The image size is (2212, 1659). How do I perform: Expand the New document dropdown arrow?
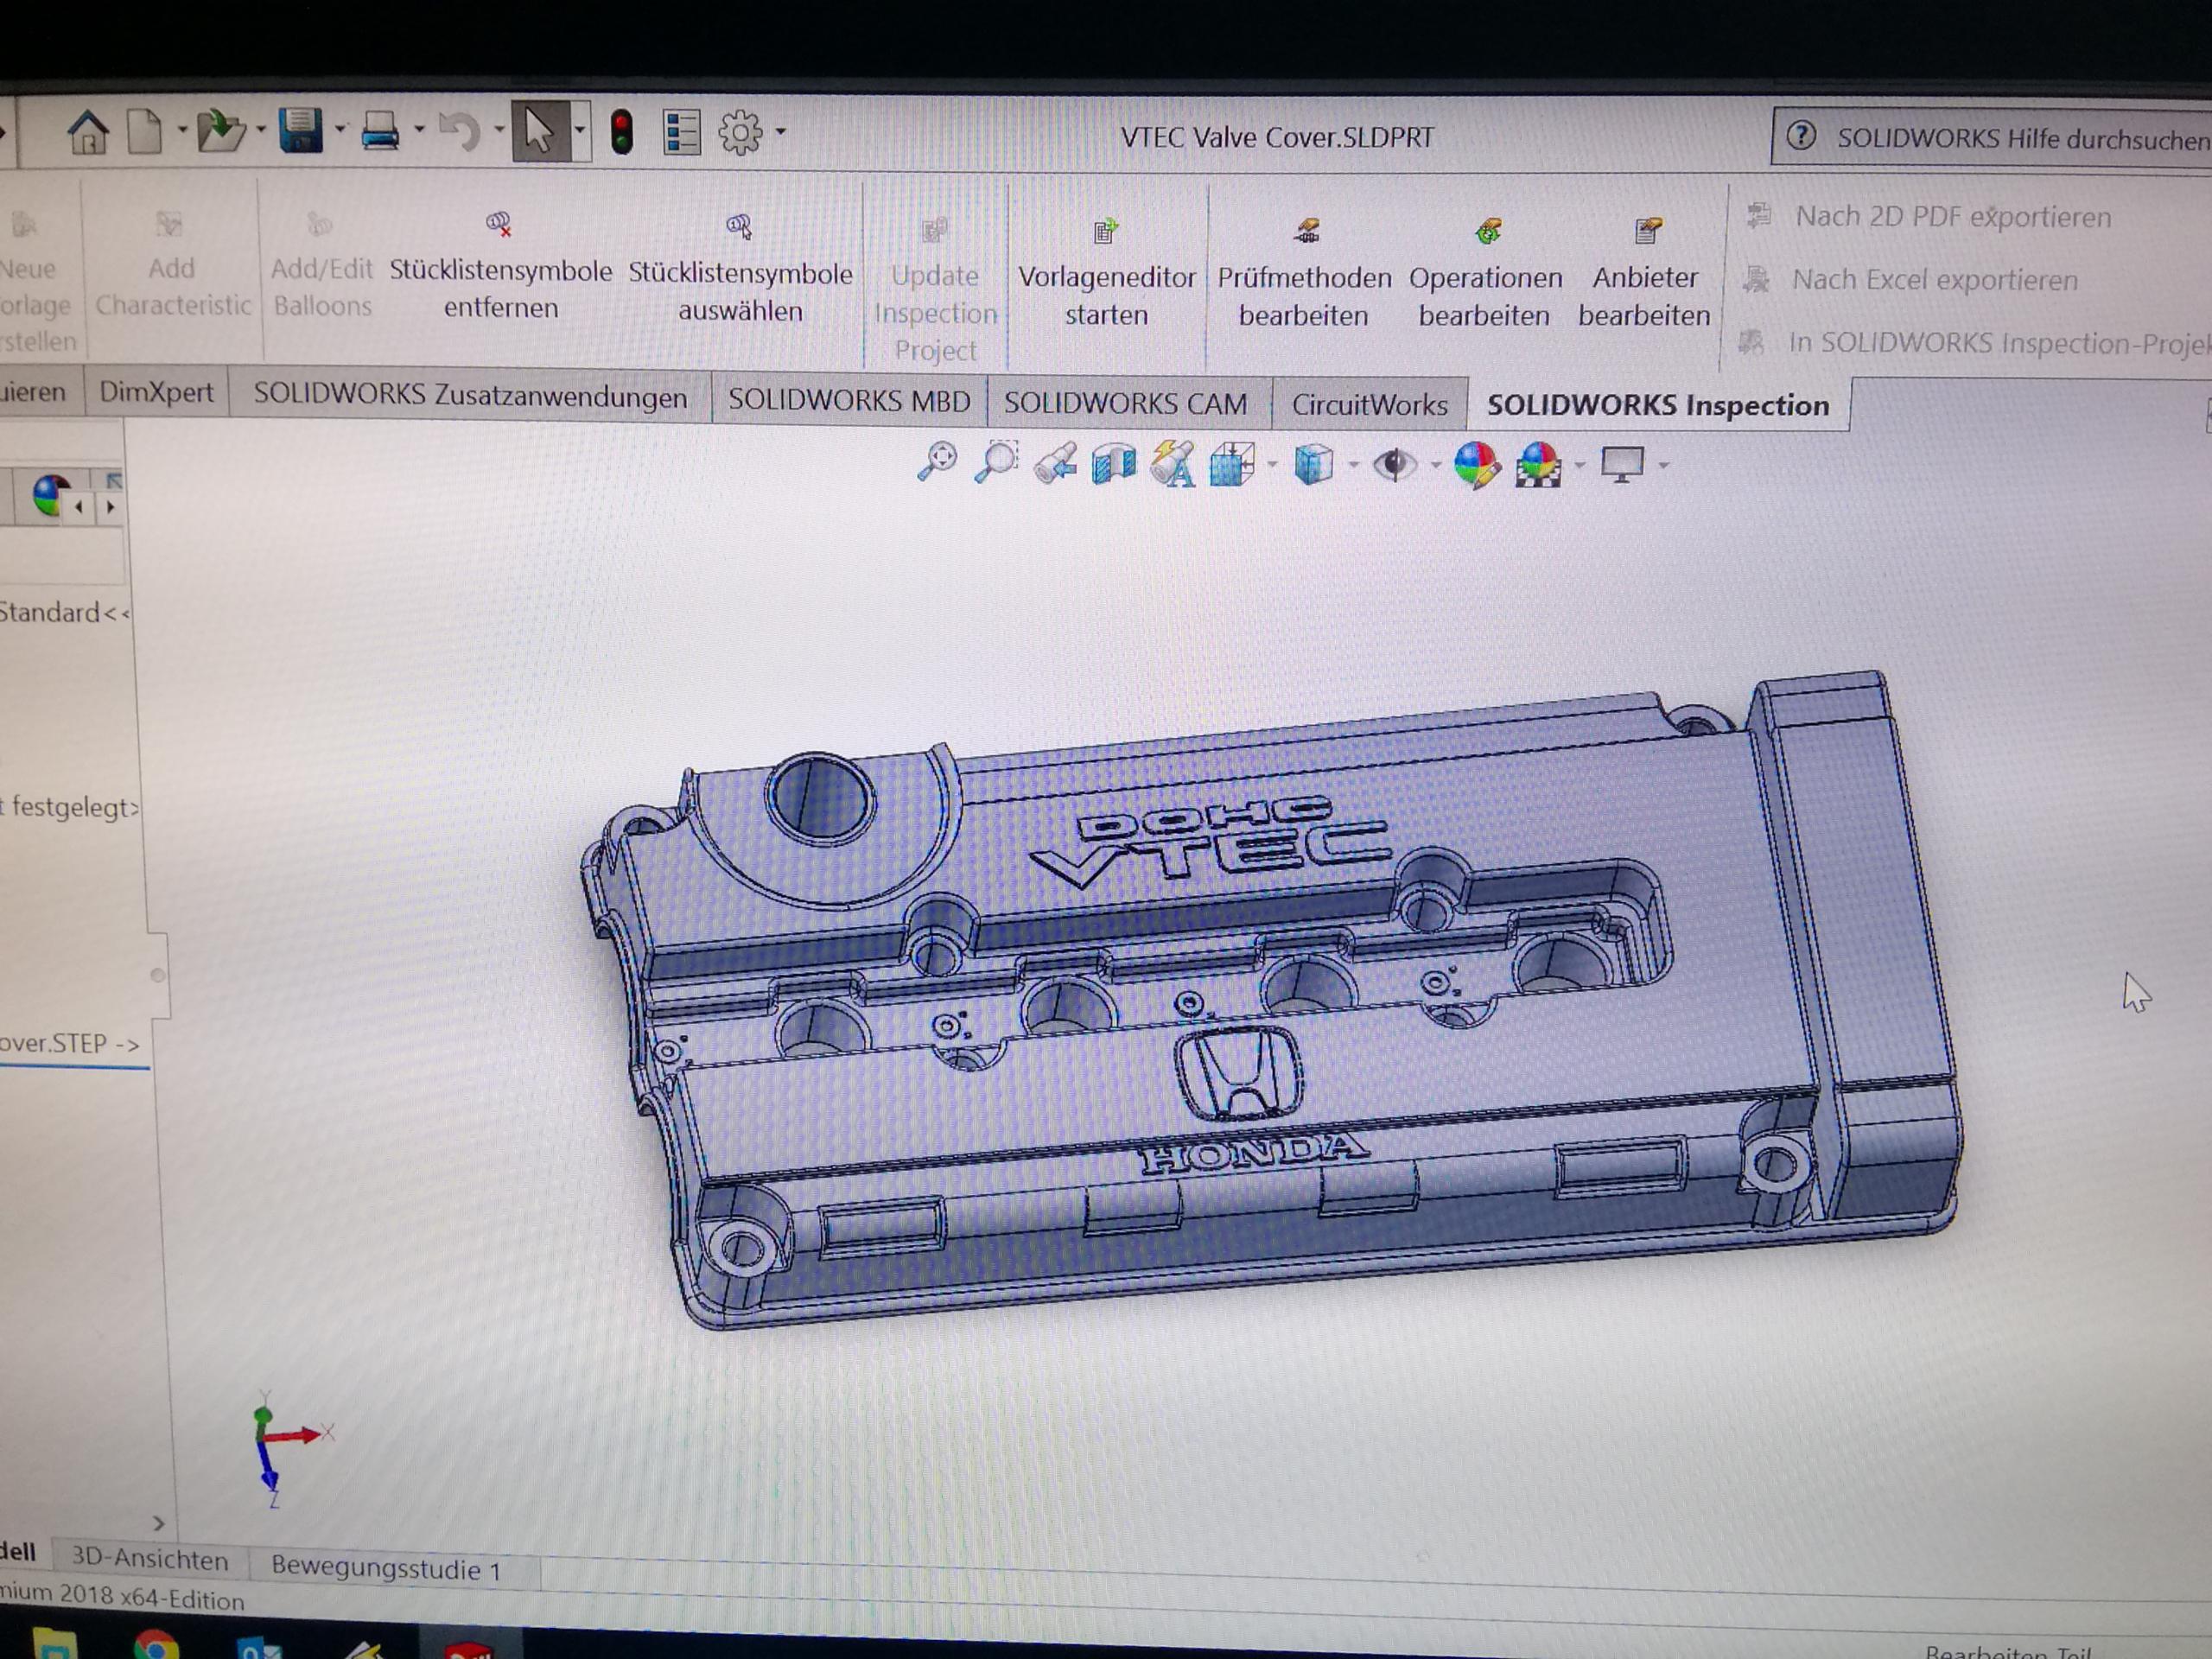(182, 130)
